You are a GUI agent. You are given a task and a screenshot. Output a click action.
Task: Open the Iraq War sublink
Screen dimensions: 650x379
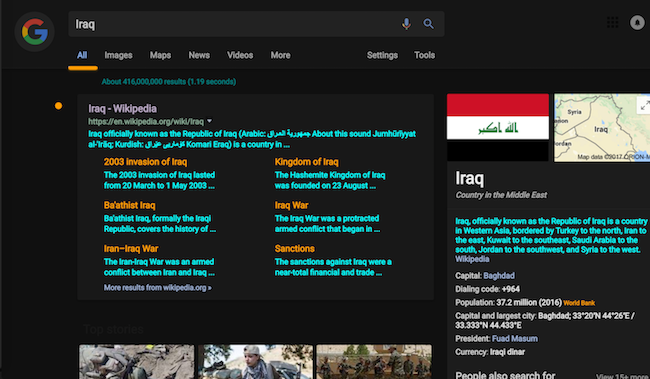point(291,205)
